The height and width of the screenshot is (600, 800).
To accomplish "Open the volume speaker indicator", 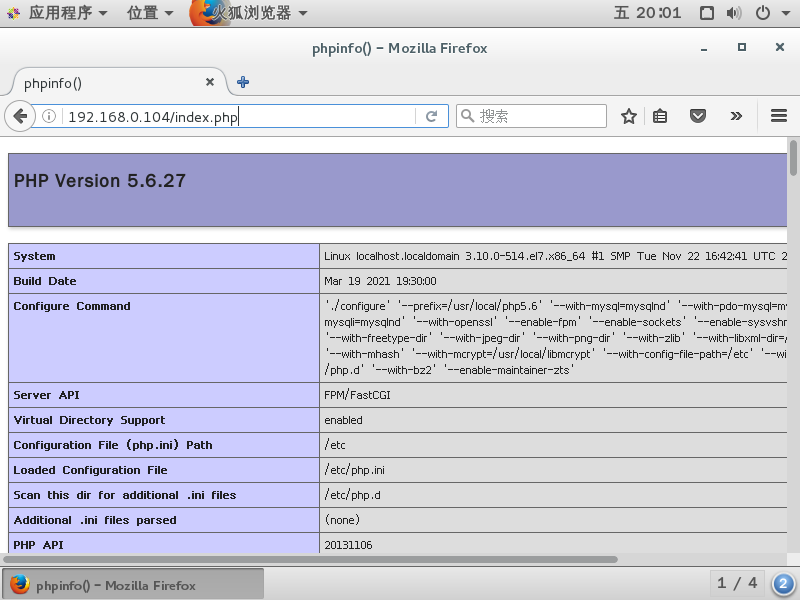I will pyautogui.click(x=734, y=13).
